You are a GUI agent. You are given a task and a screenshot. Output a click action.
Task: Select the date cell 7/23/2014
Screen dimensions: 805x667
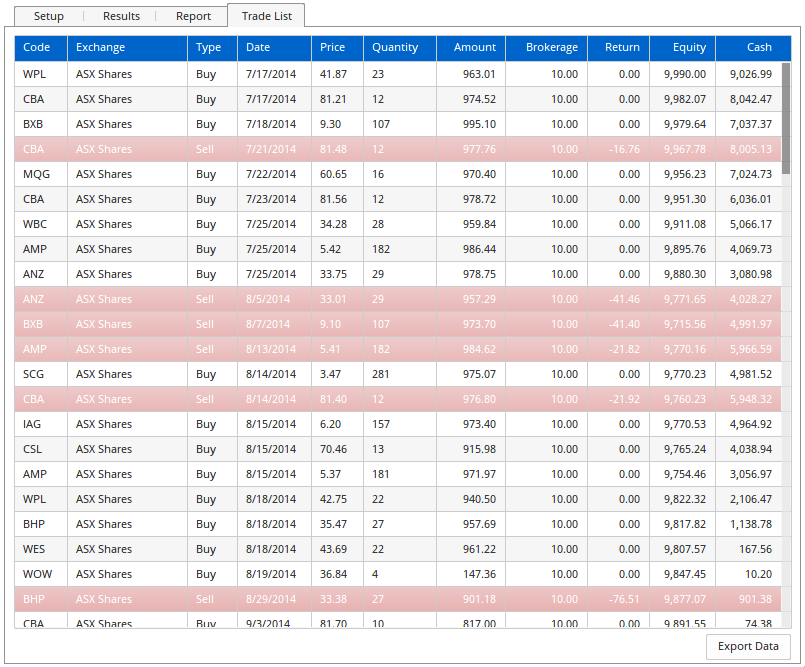275,199
